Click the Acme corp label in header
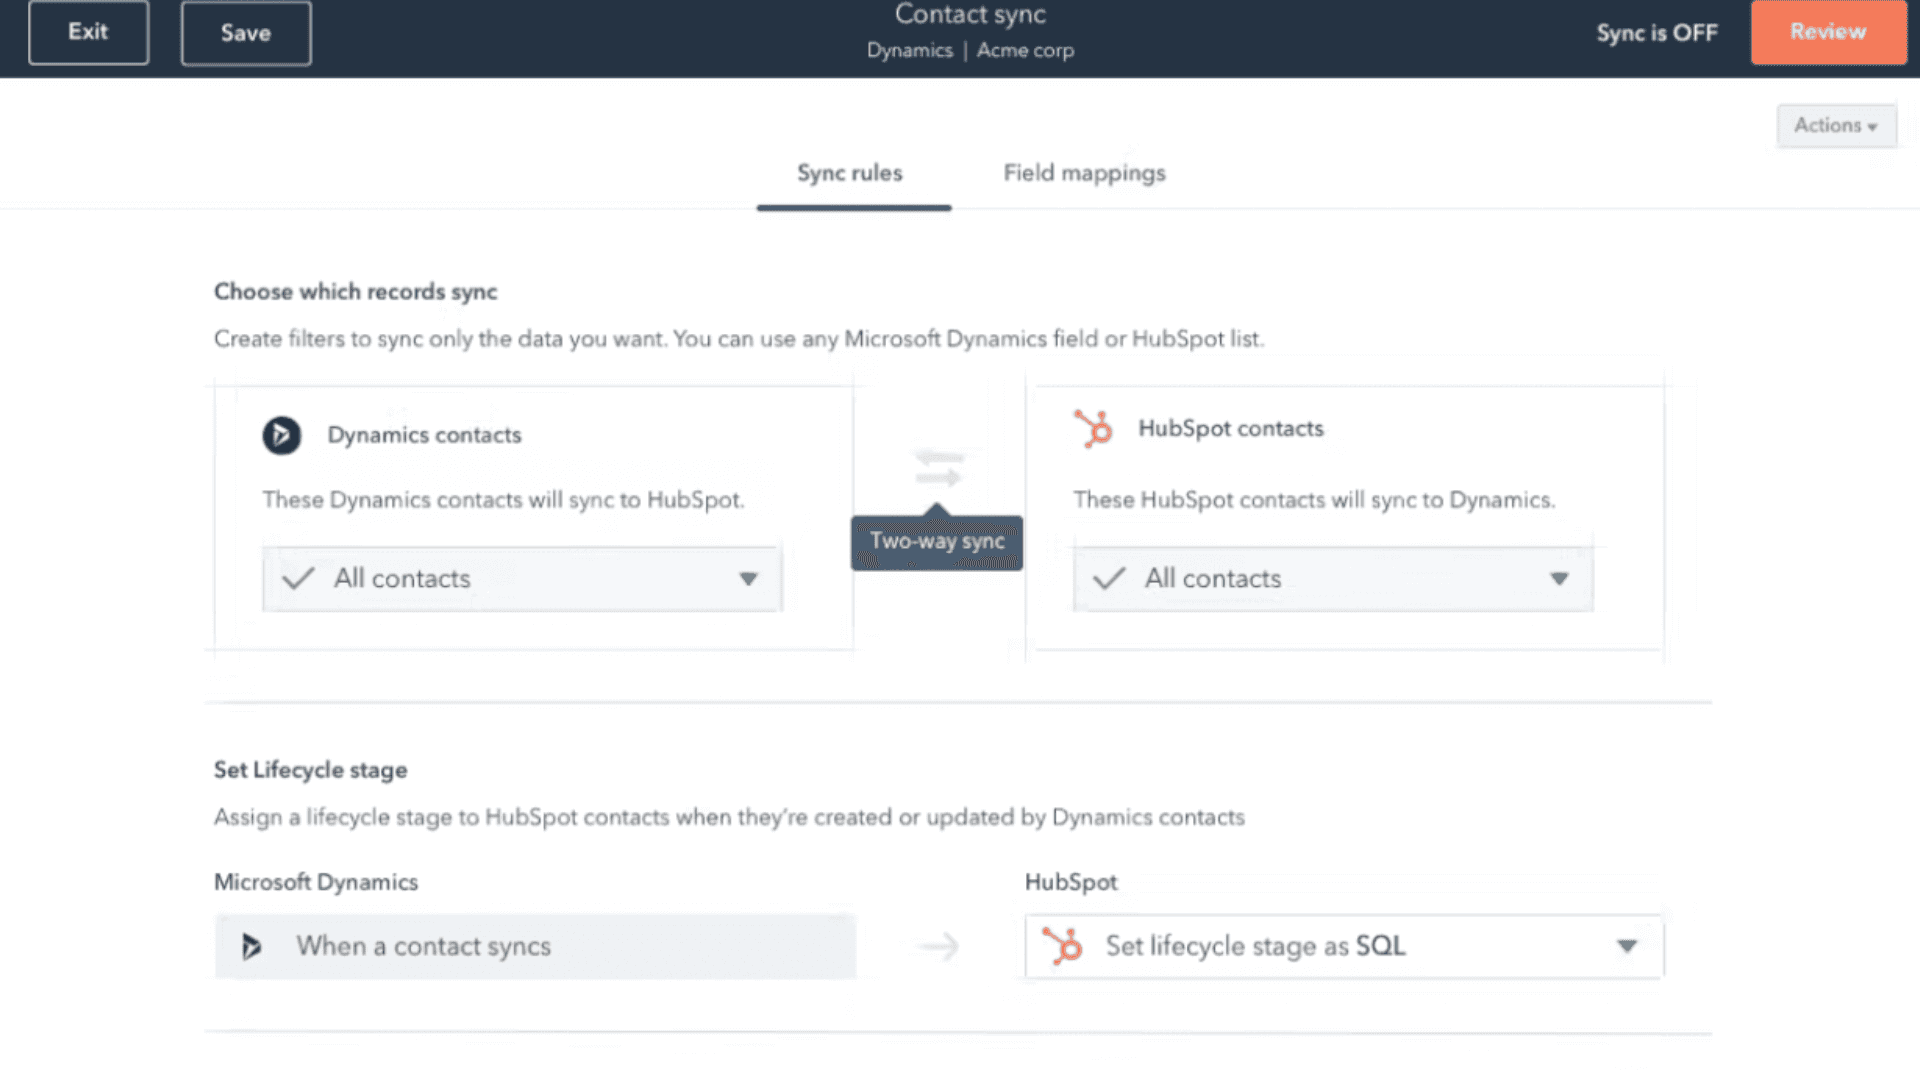This screenshot has width=1920, height=1080. tap(1025, 50)
